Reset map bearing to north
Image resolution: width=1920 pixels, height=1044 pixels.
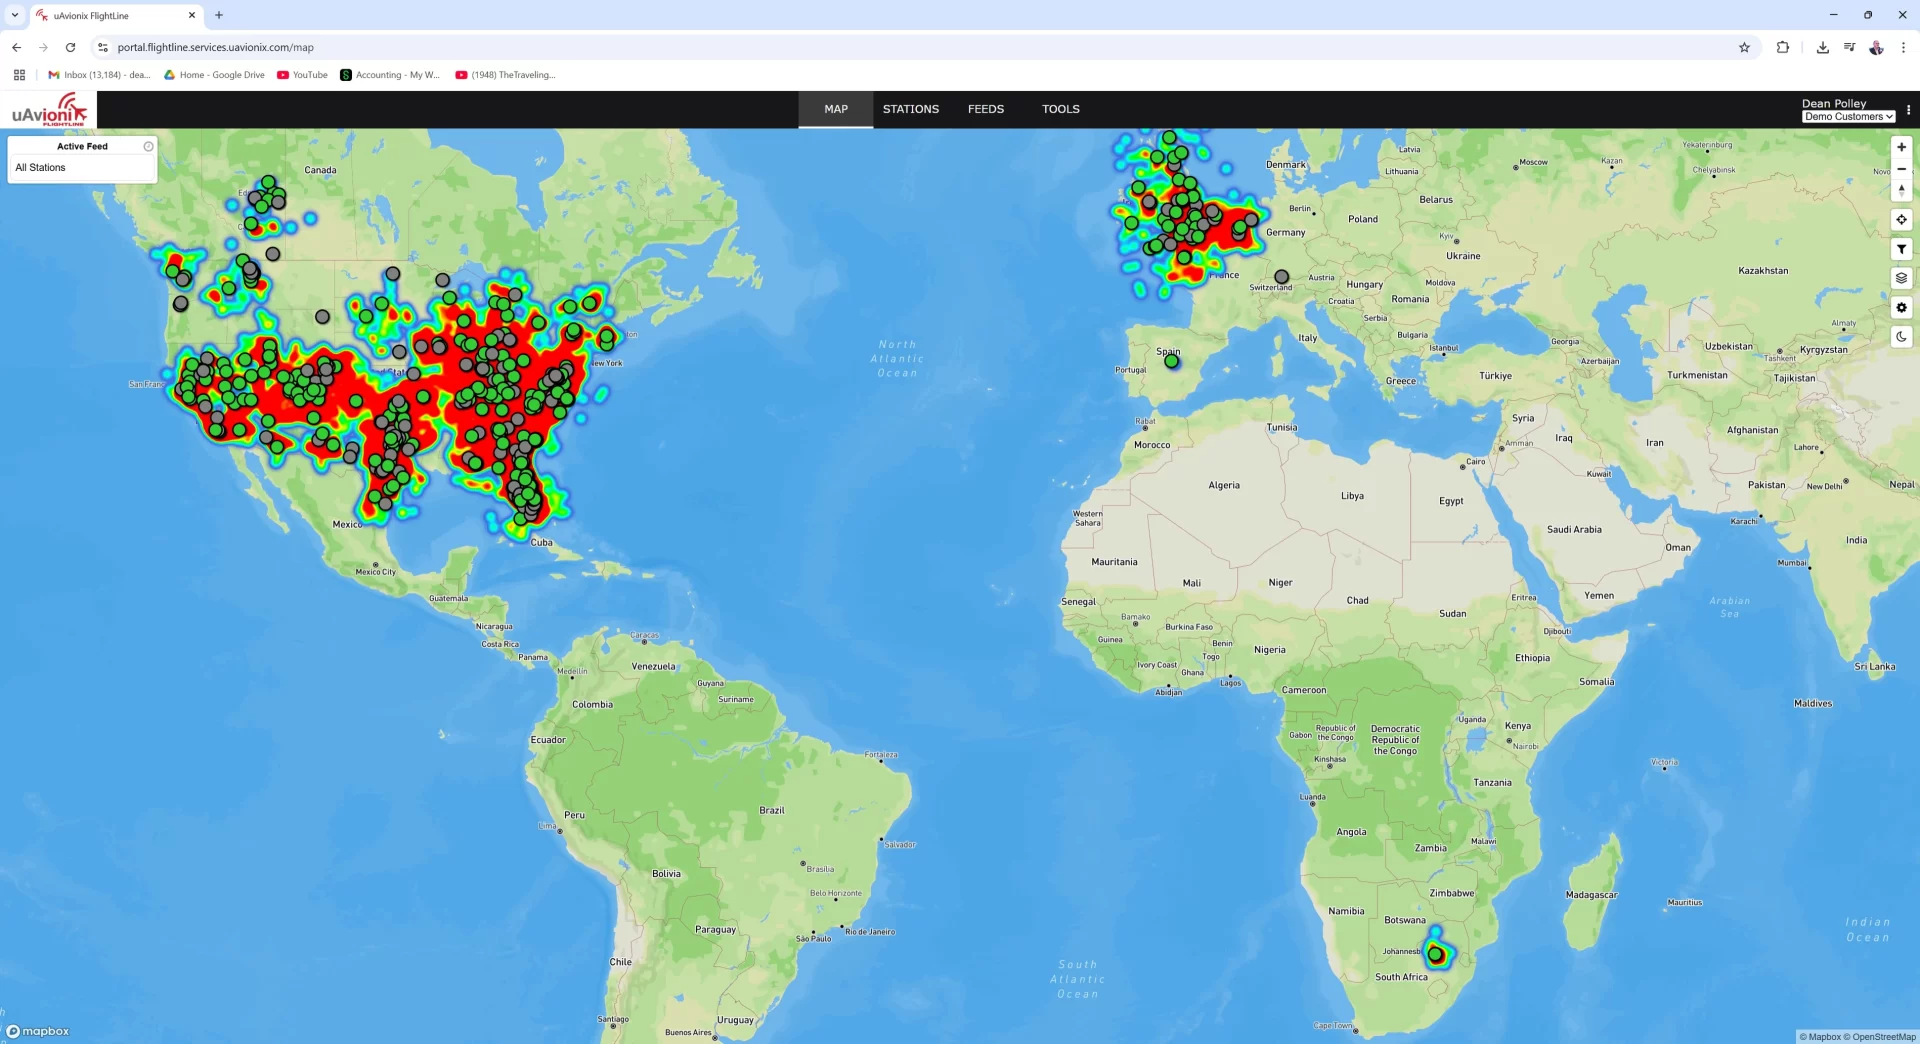pyautogui.click(x=1901, y=190)
